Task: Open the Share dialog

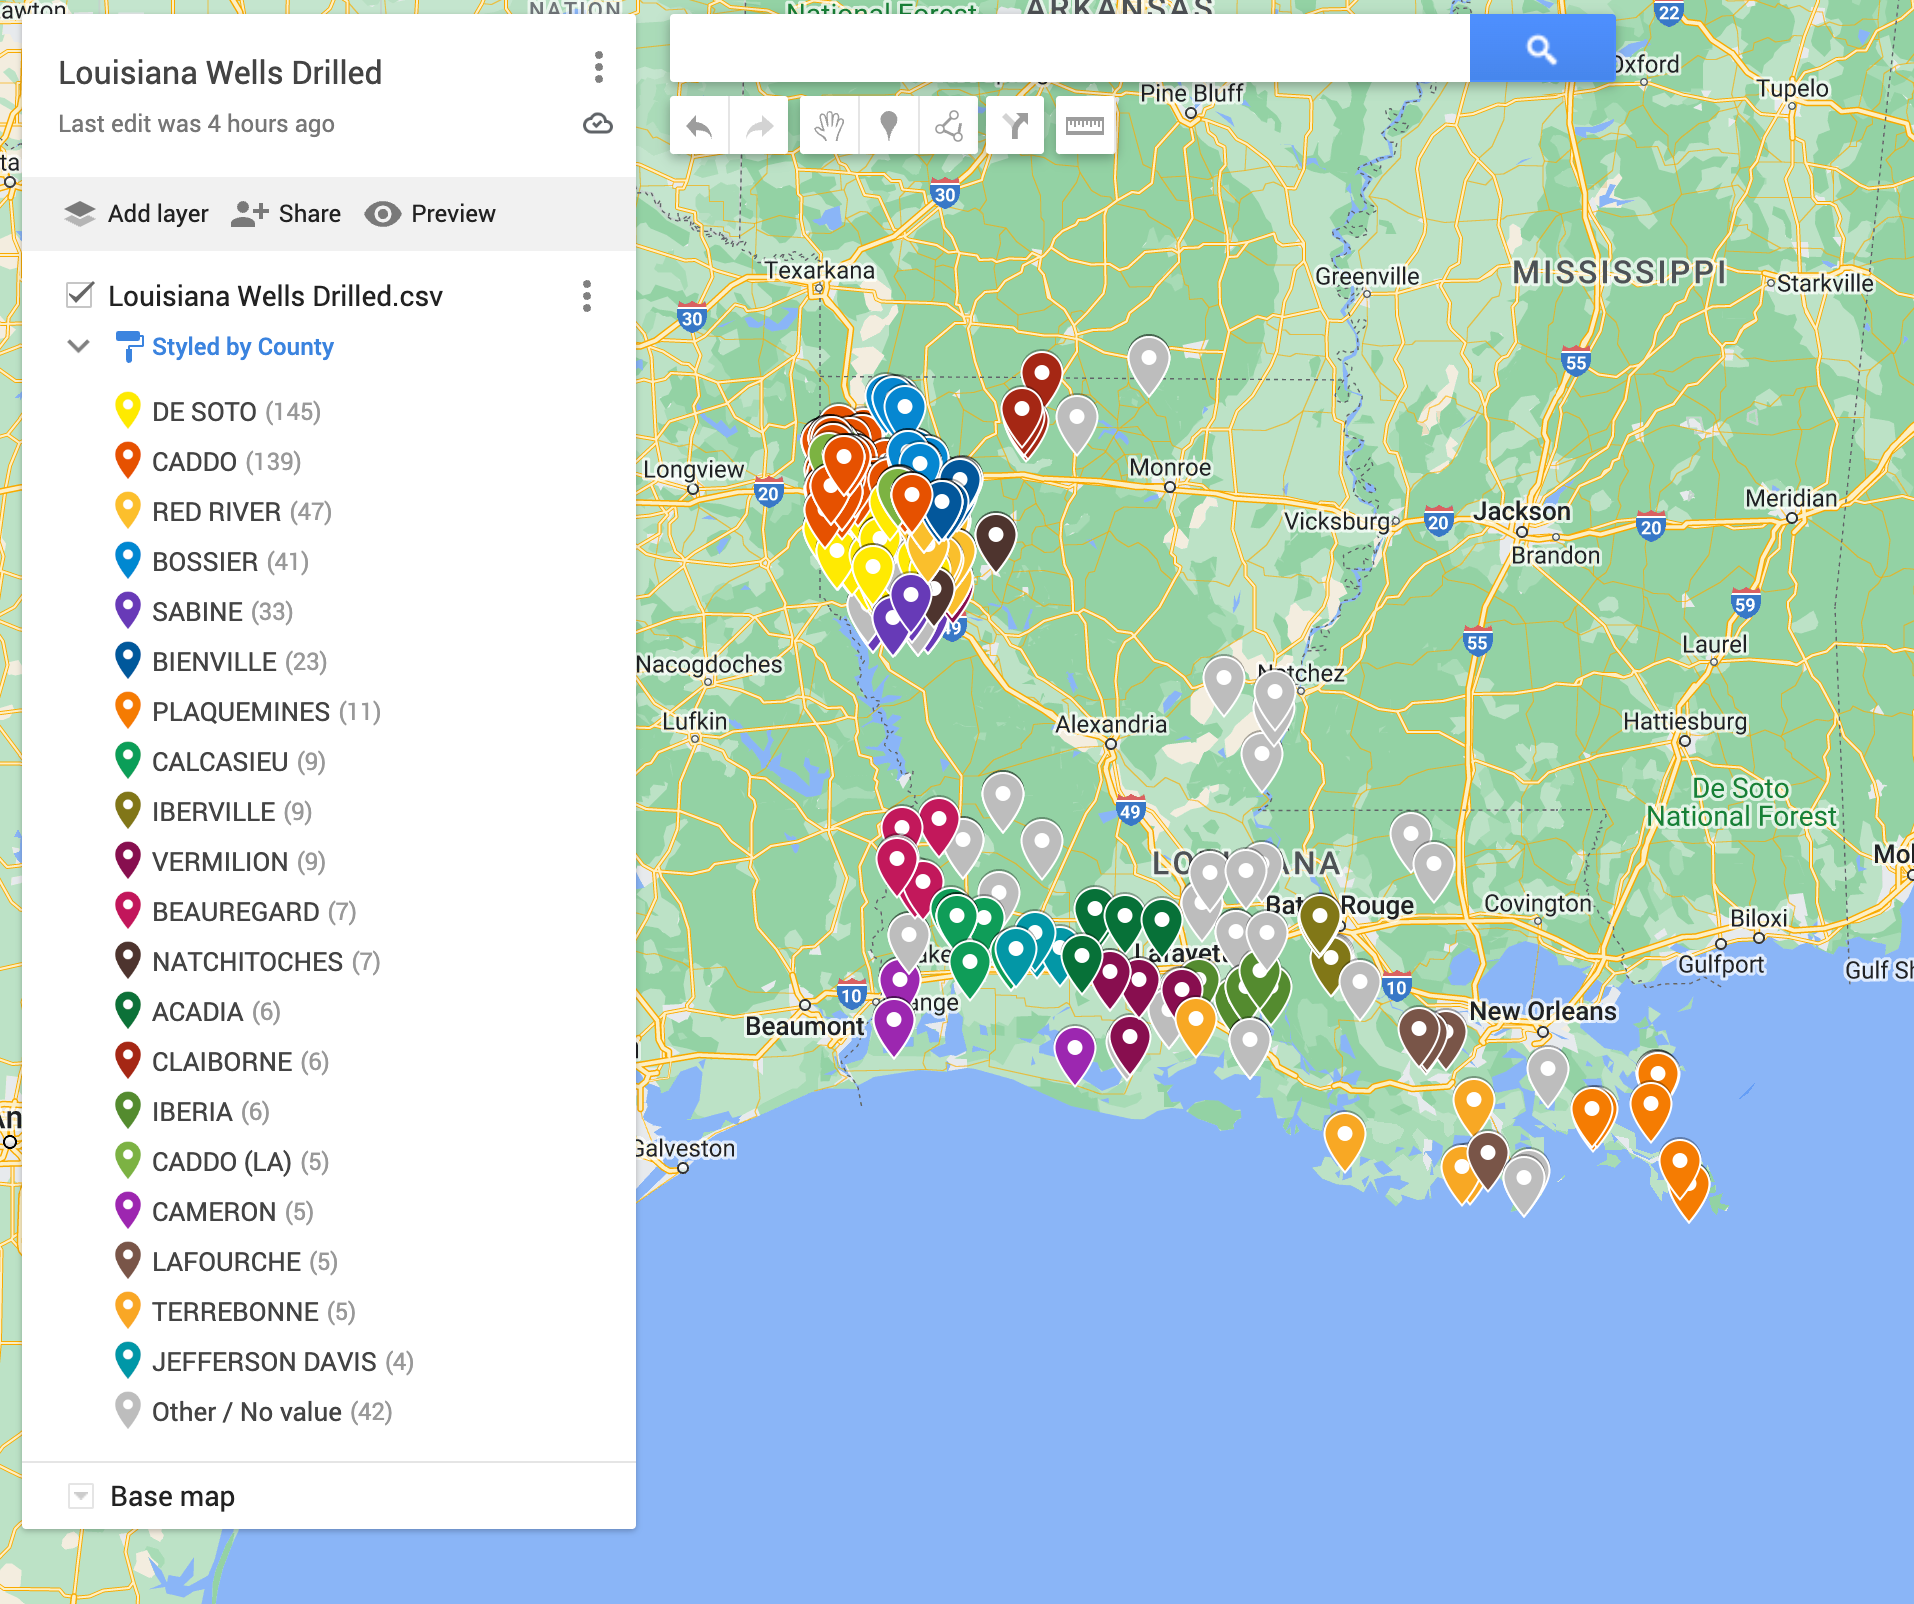Action: click(x=286, y=213)
